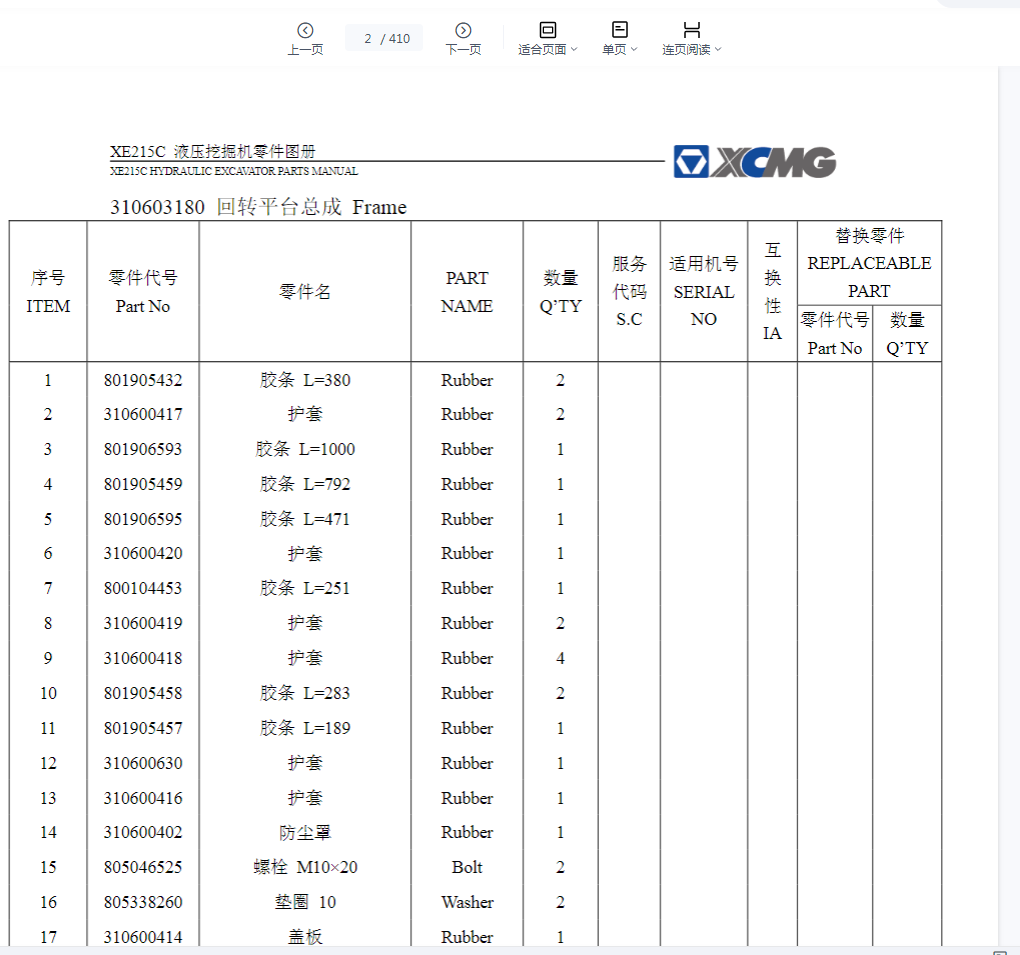1020x955 pixels.
Task: Click the current page number field
Action: [368, 38]
